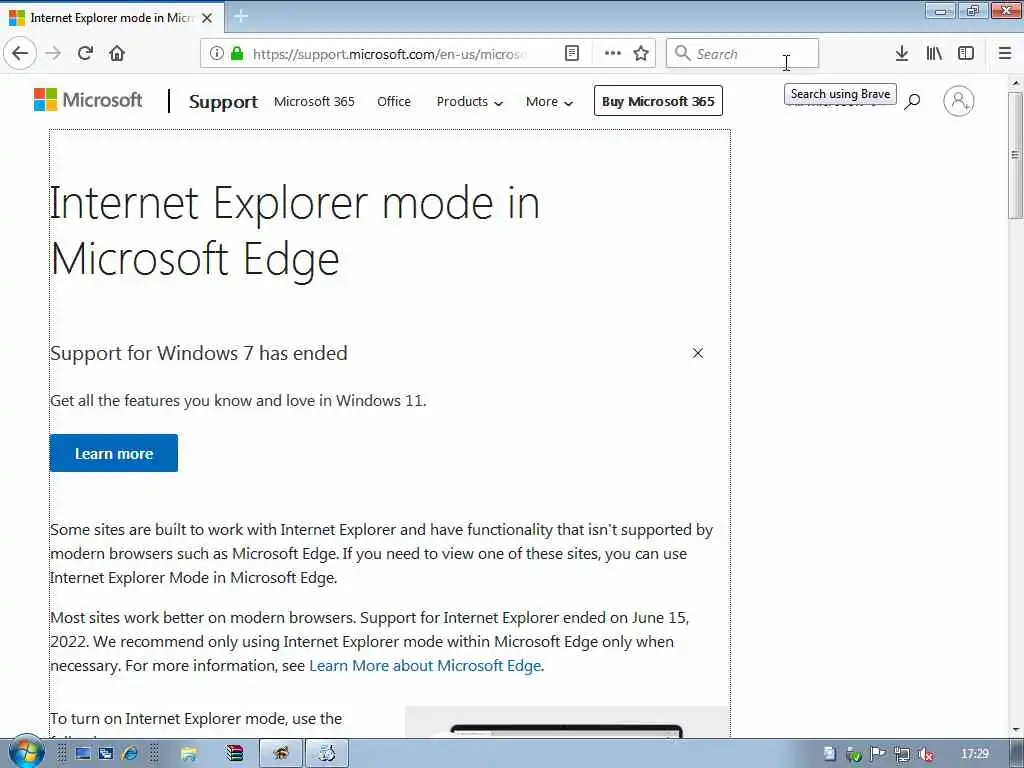Launch Internet Explorer from quick launch

(x=130, y=754)
